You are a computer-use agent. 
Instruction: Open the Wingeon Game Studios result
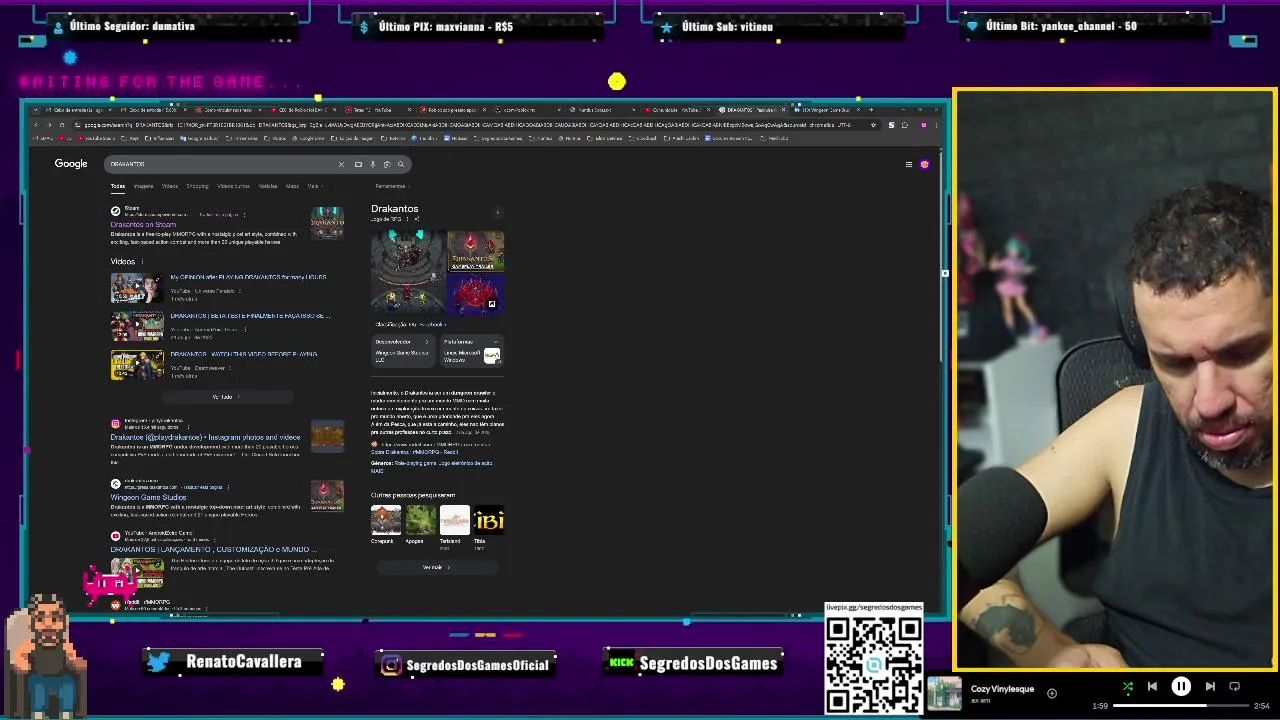pos(148,498)
